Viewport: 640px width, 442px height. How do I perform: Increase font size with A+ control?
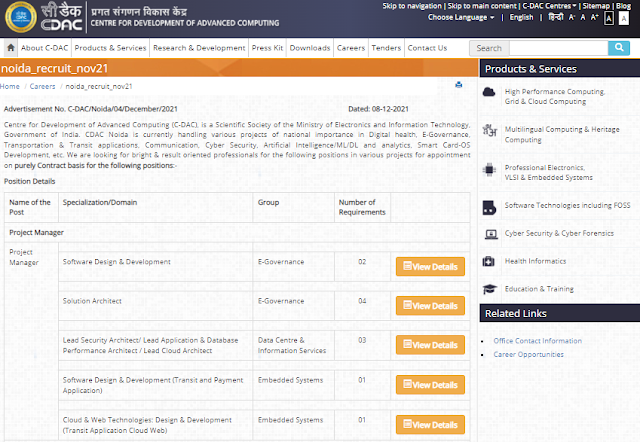coord(595,17)
